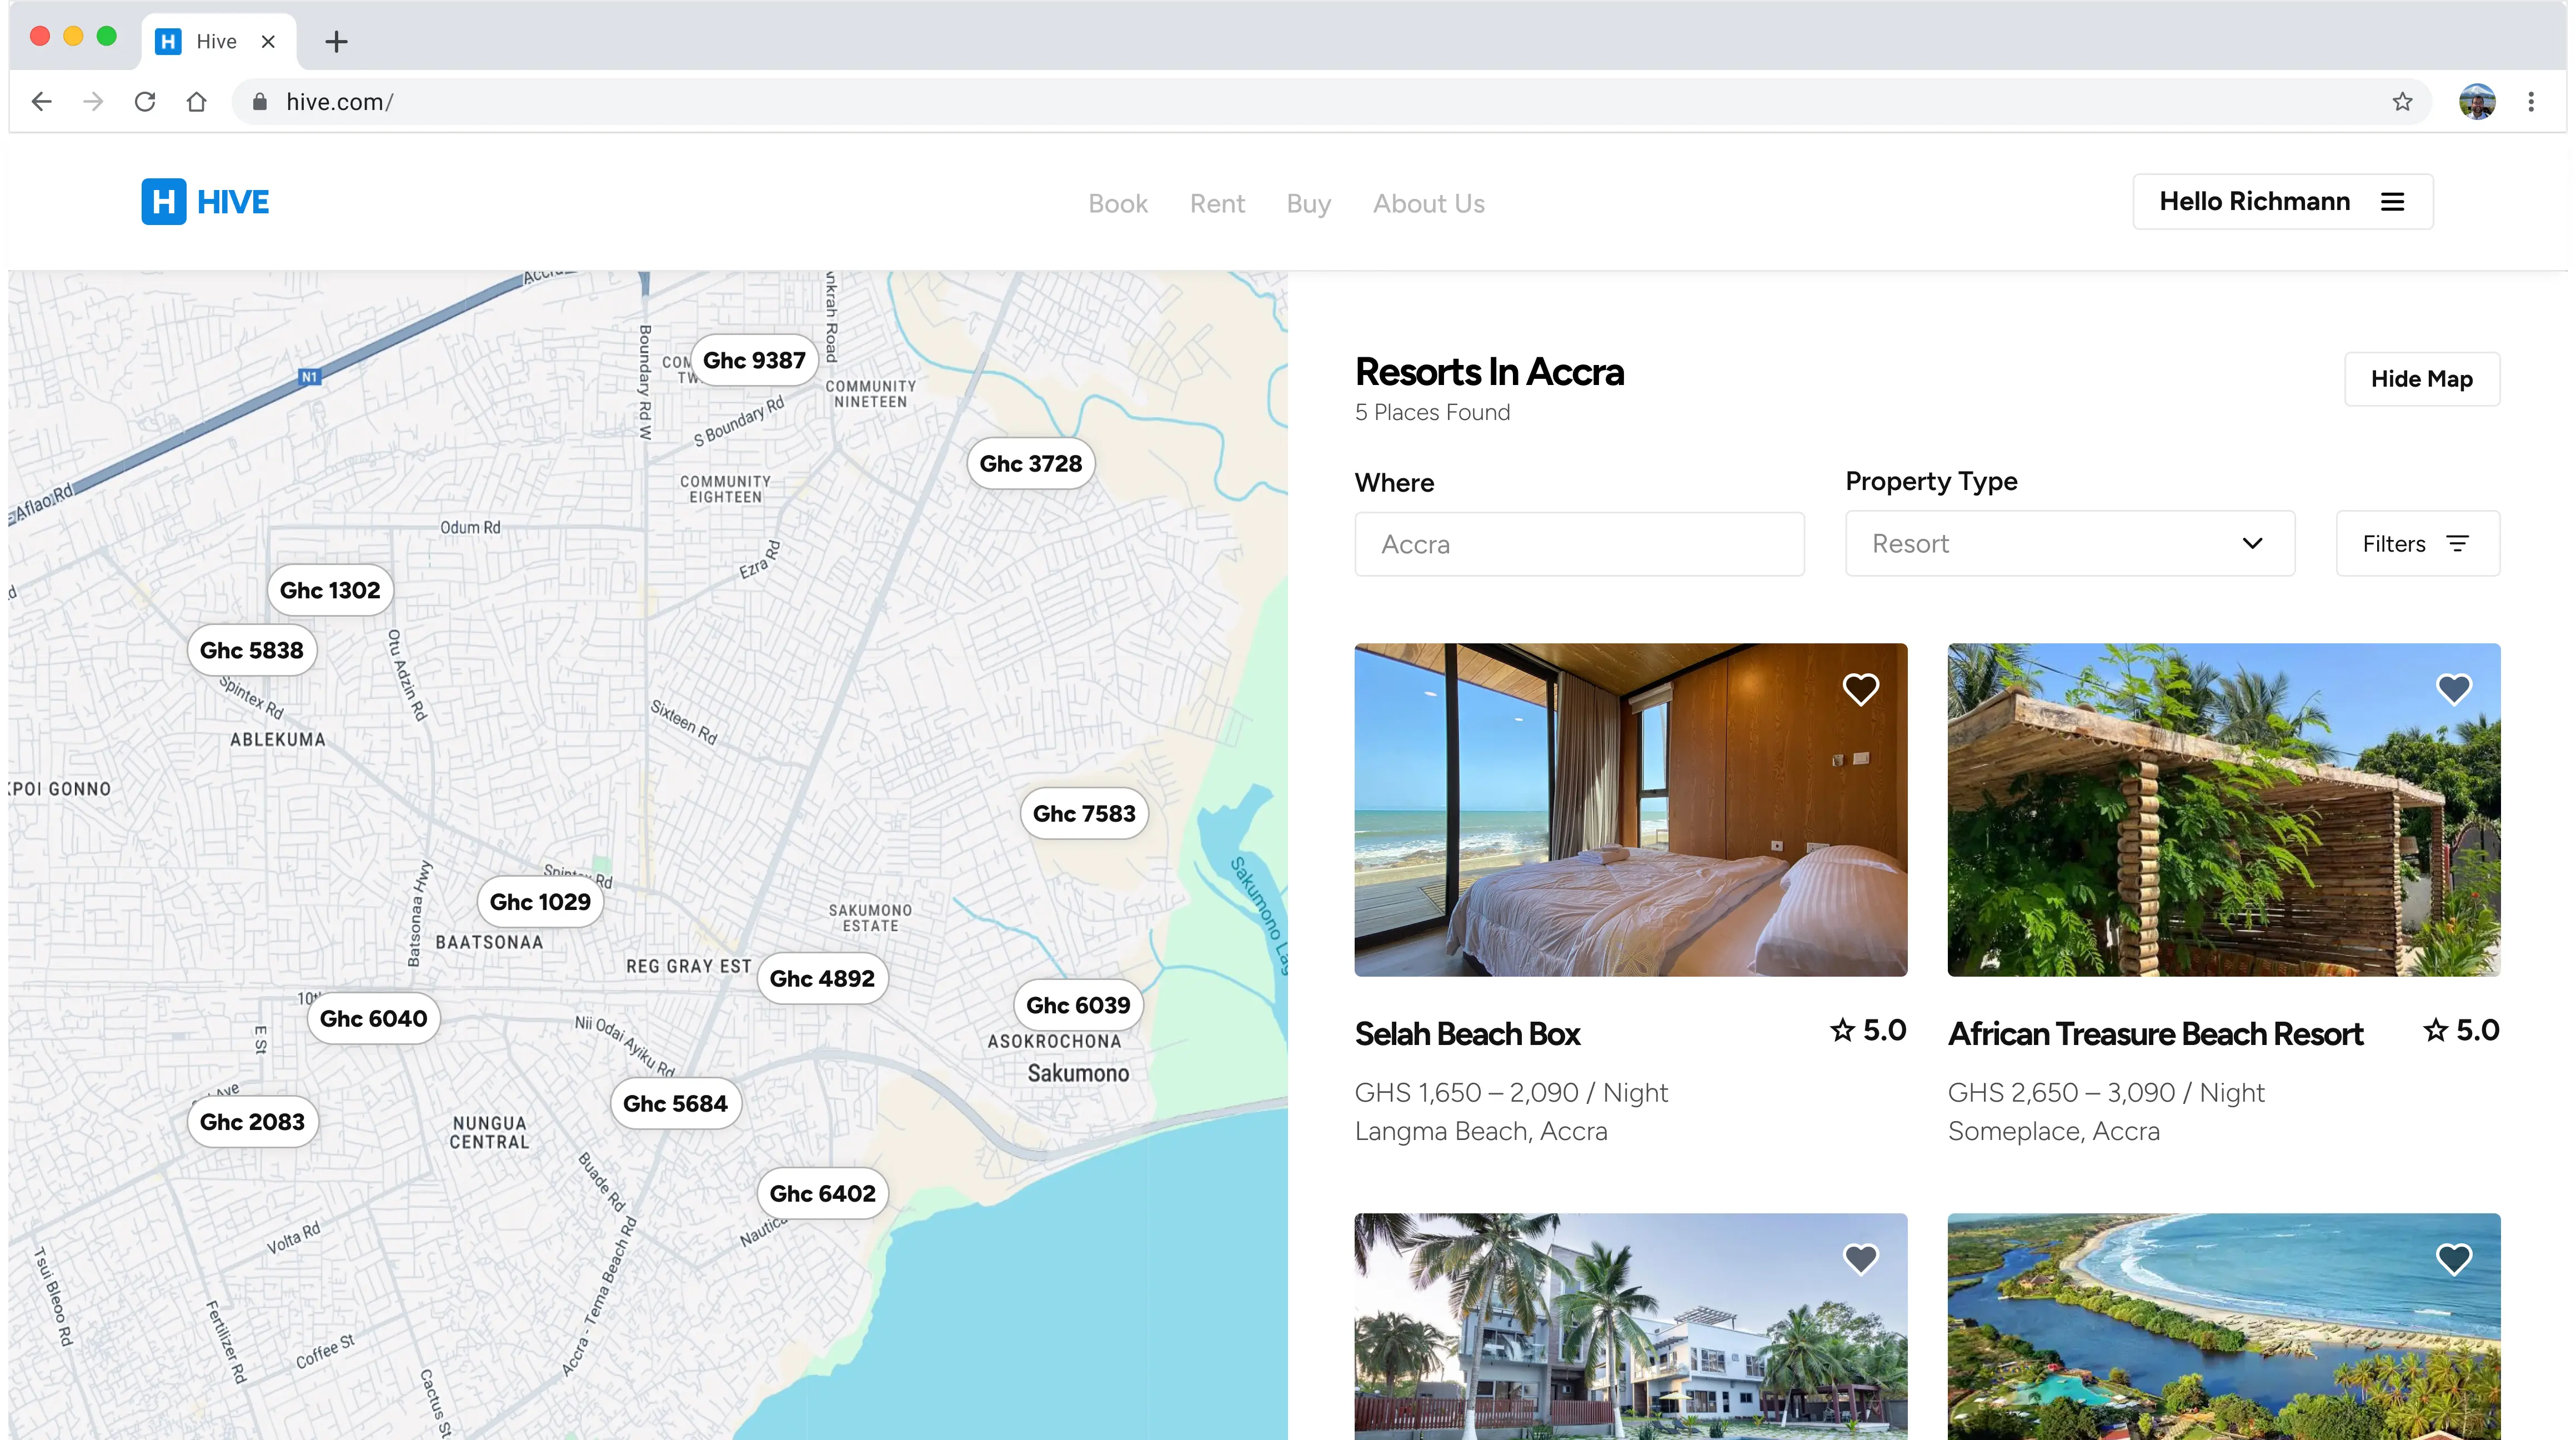Viewport: 2576px width, 1440px height.
Task: Select the Ghc 7583 map price marker
Action: point(1084,813)
